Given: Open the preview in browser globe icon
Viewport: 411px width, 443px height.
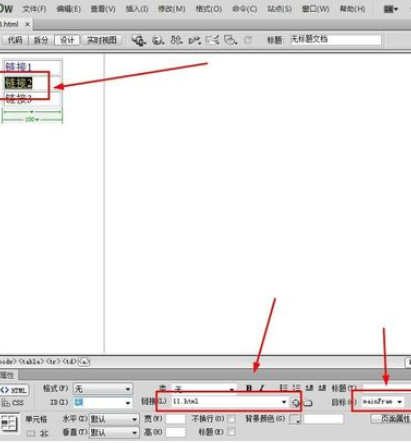Looking at the screenshot, I should 158,40.
